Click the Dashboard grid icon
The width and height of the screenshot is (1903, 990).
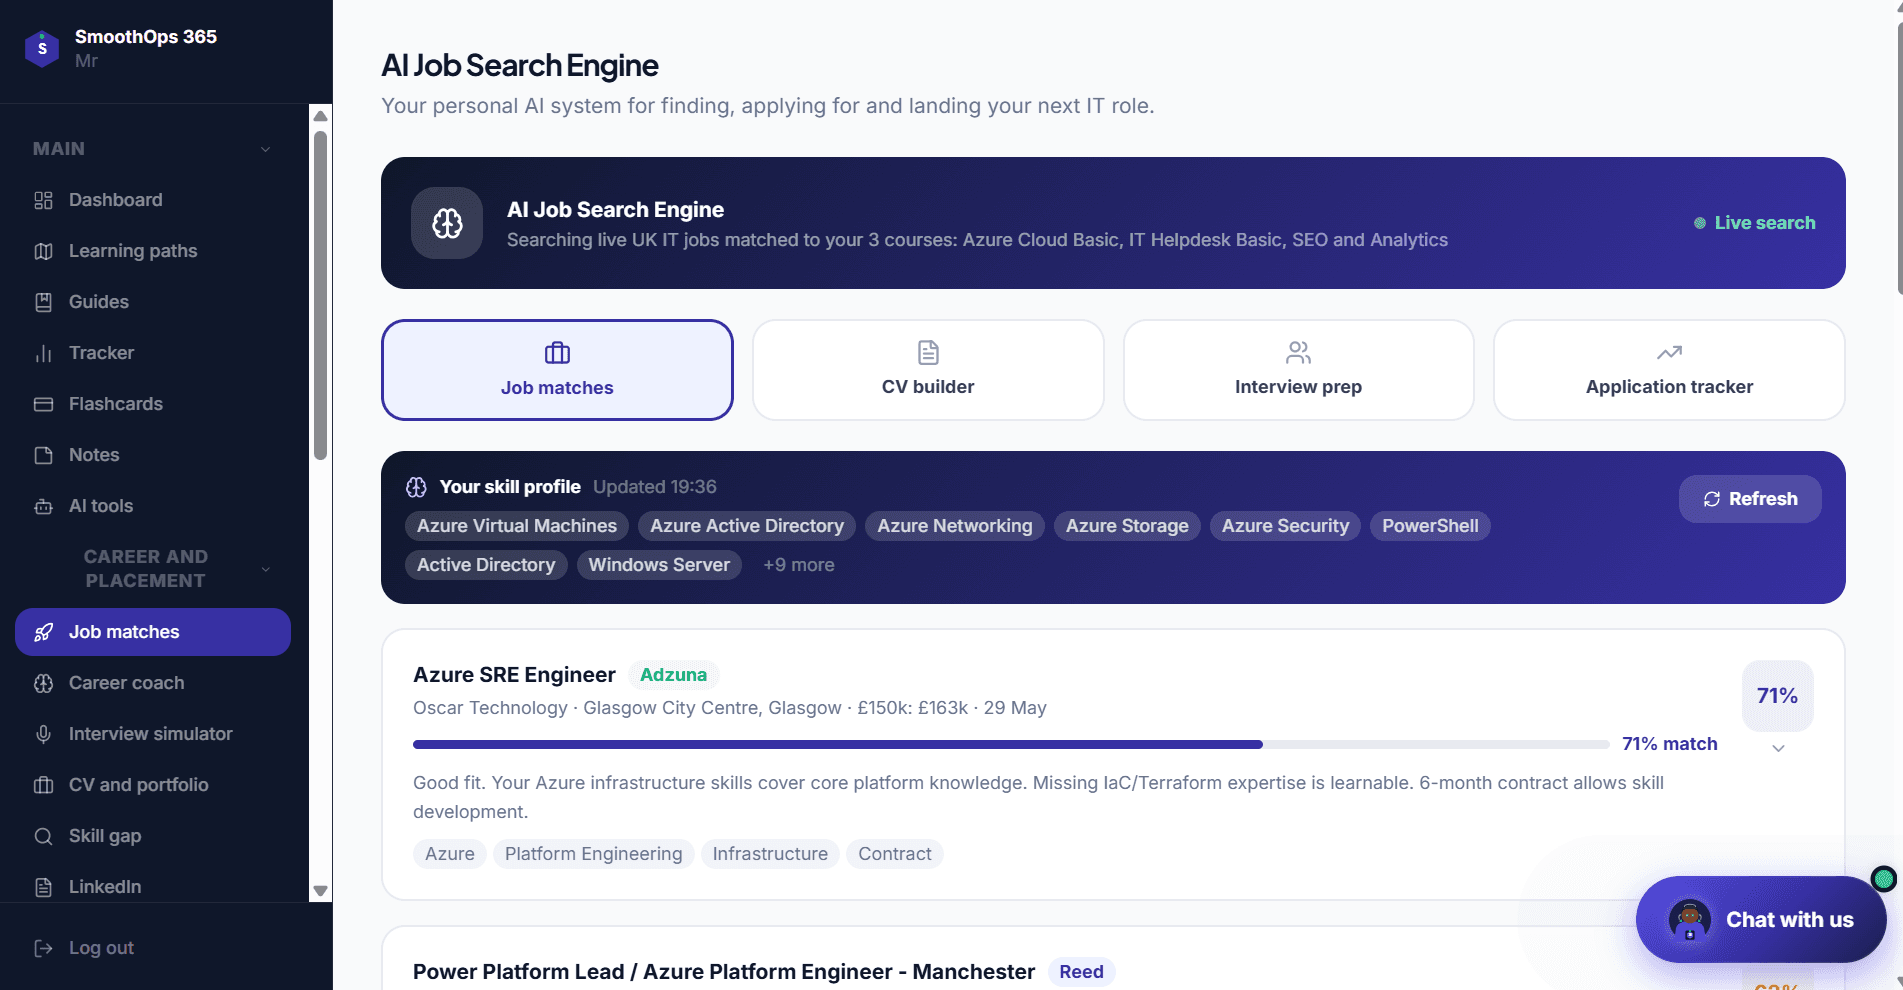(x=43, y=200)
